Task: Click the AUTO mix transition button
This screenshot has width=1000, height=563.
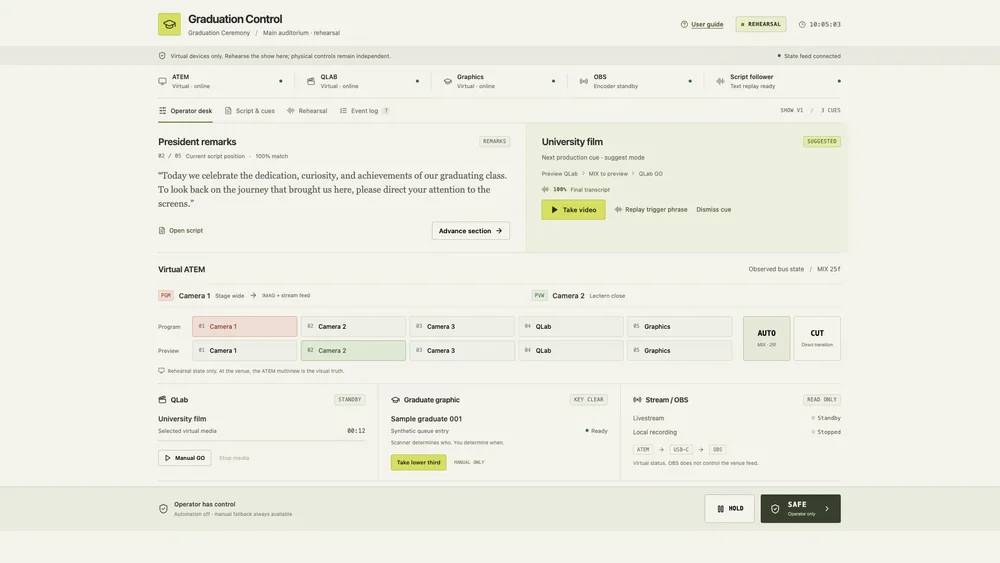Action: (x=767, y=339)
